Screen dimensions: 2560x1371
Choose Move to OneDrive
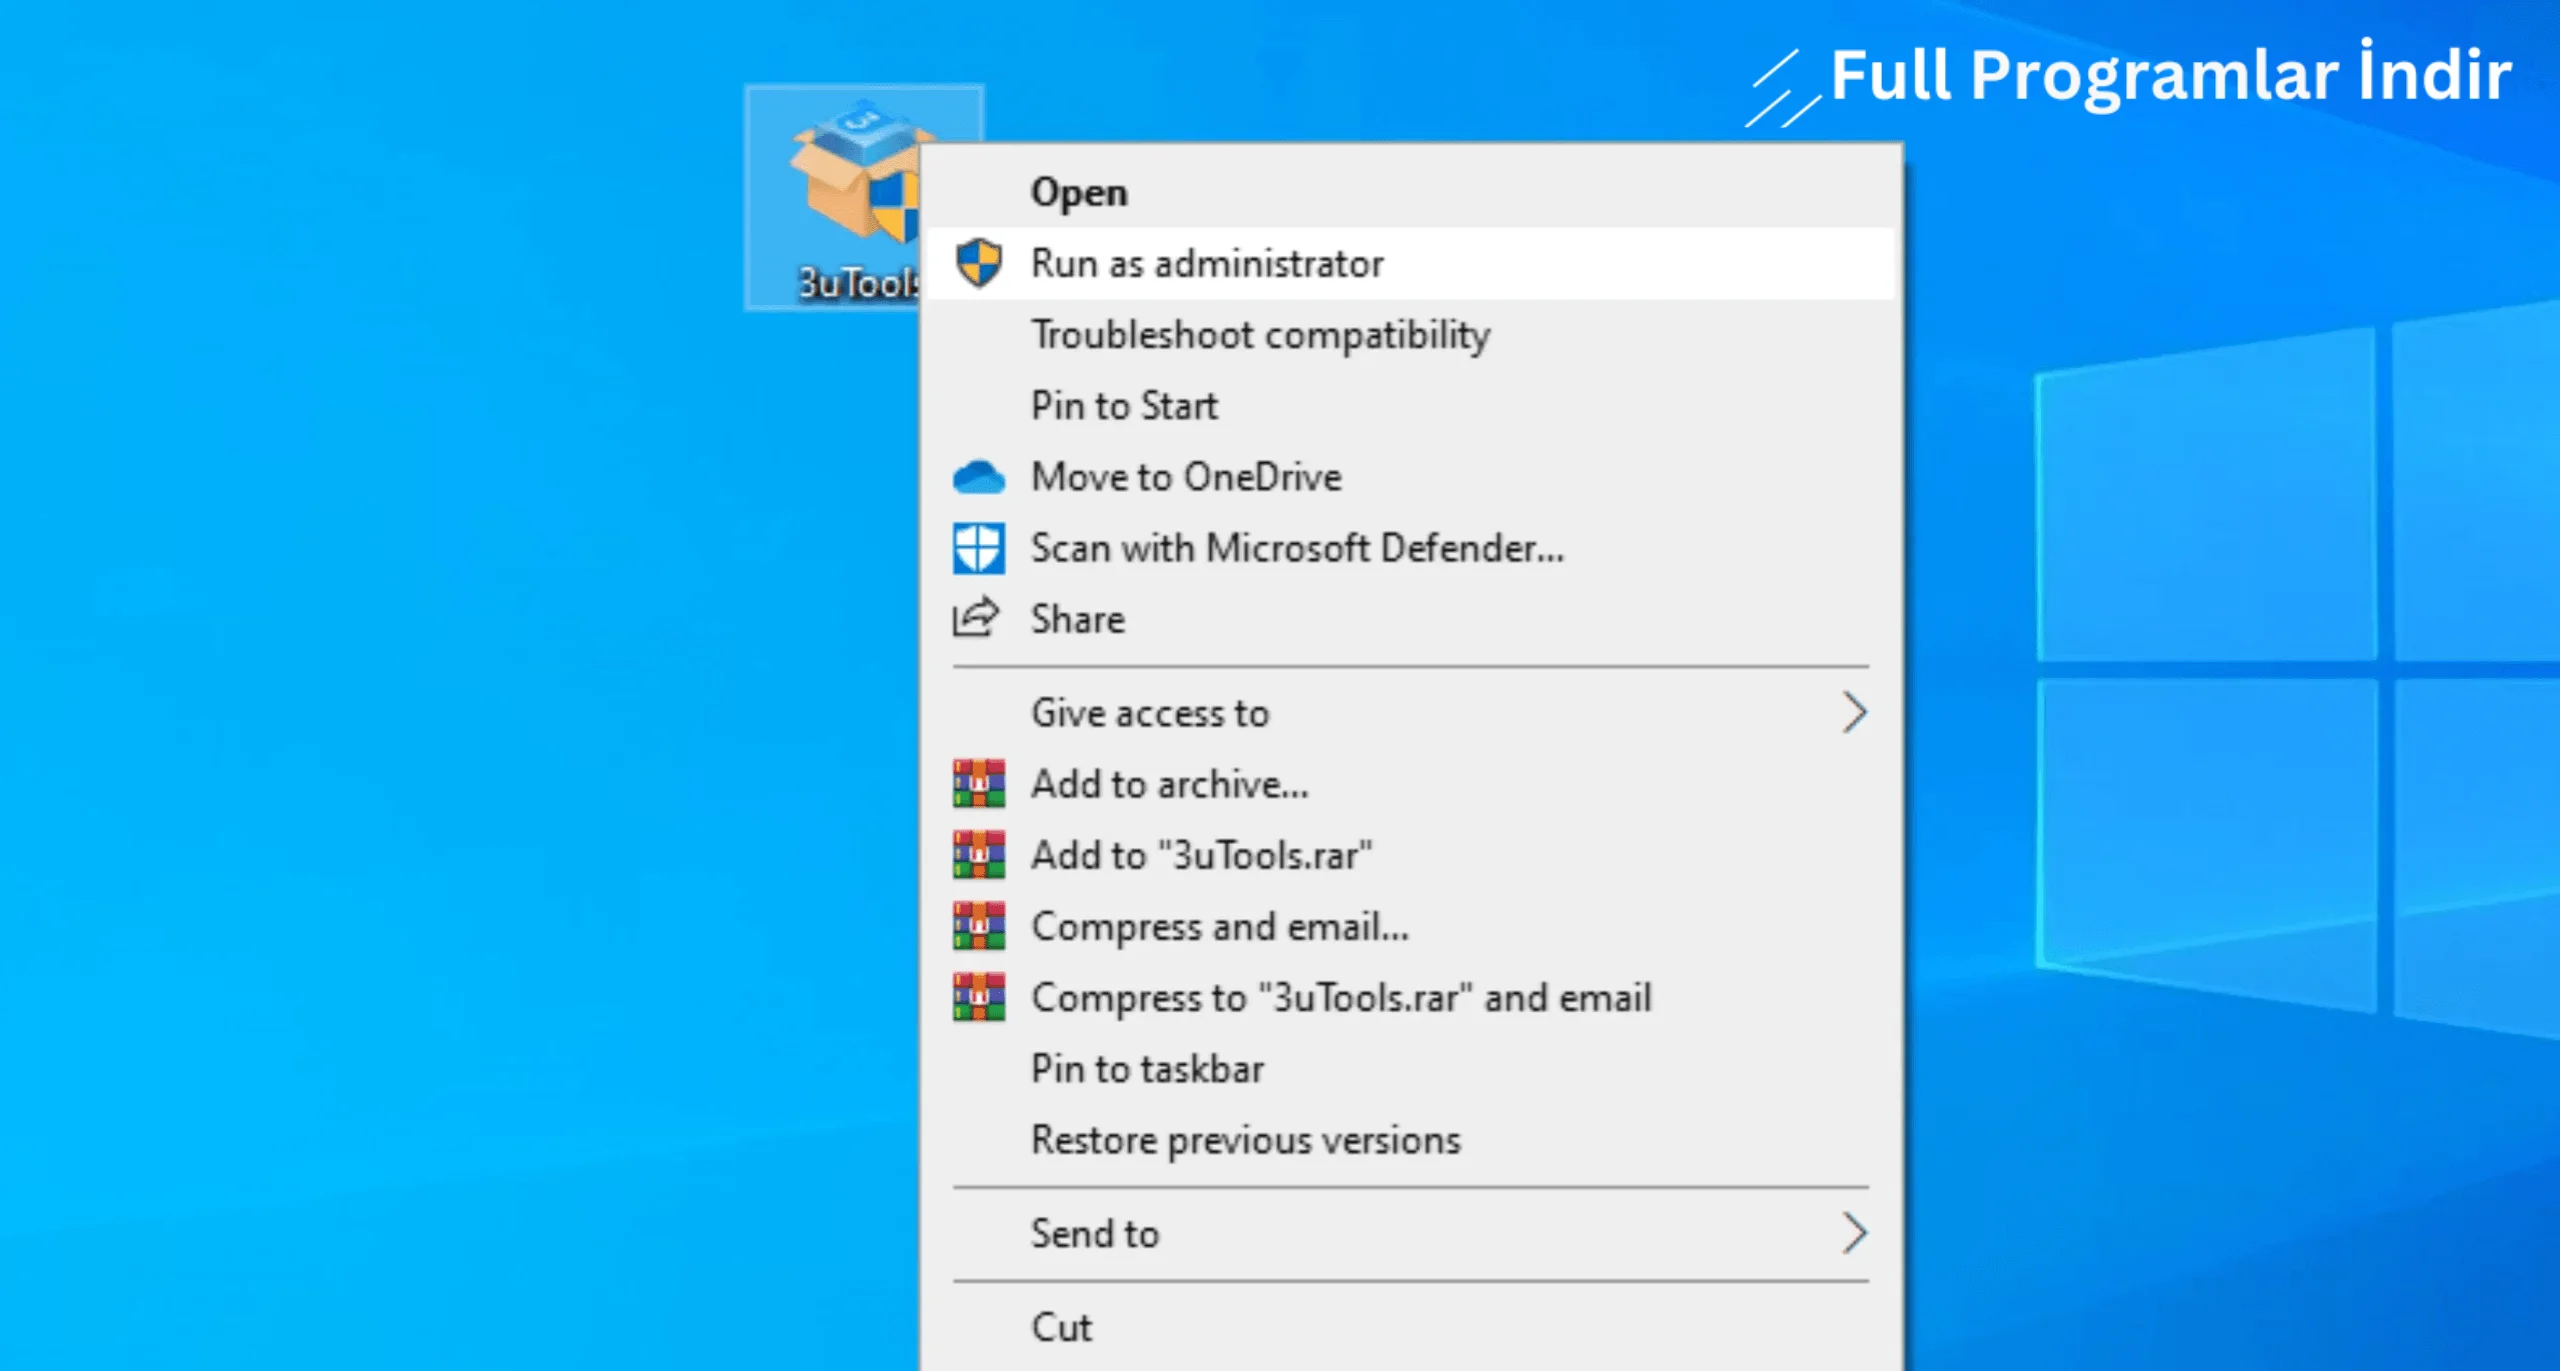[x=1410, y=477]
